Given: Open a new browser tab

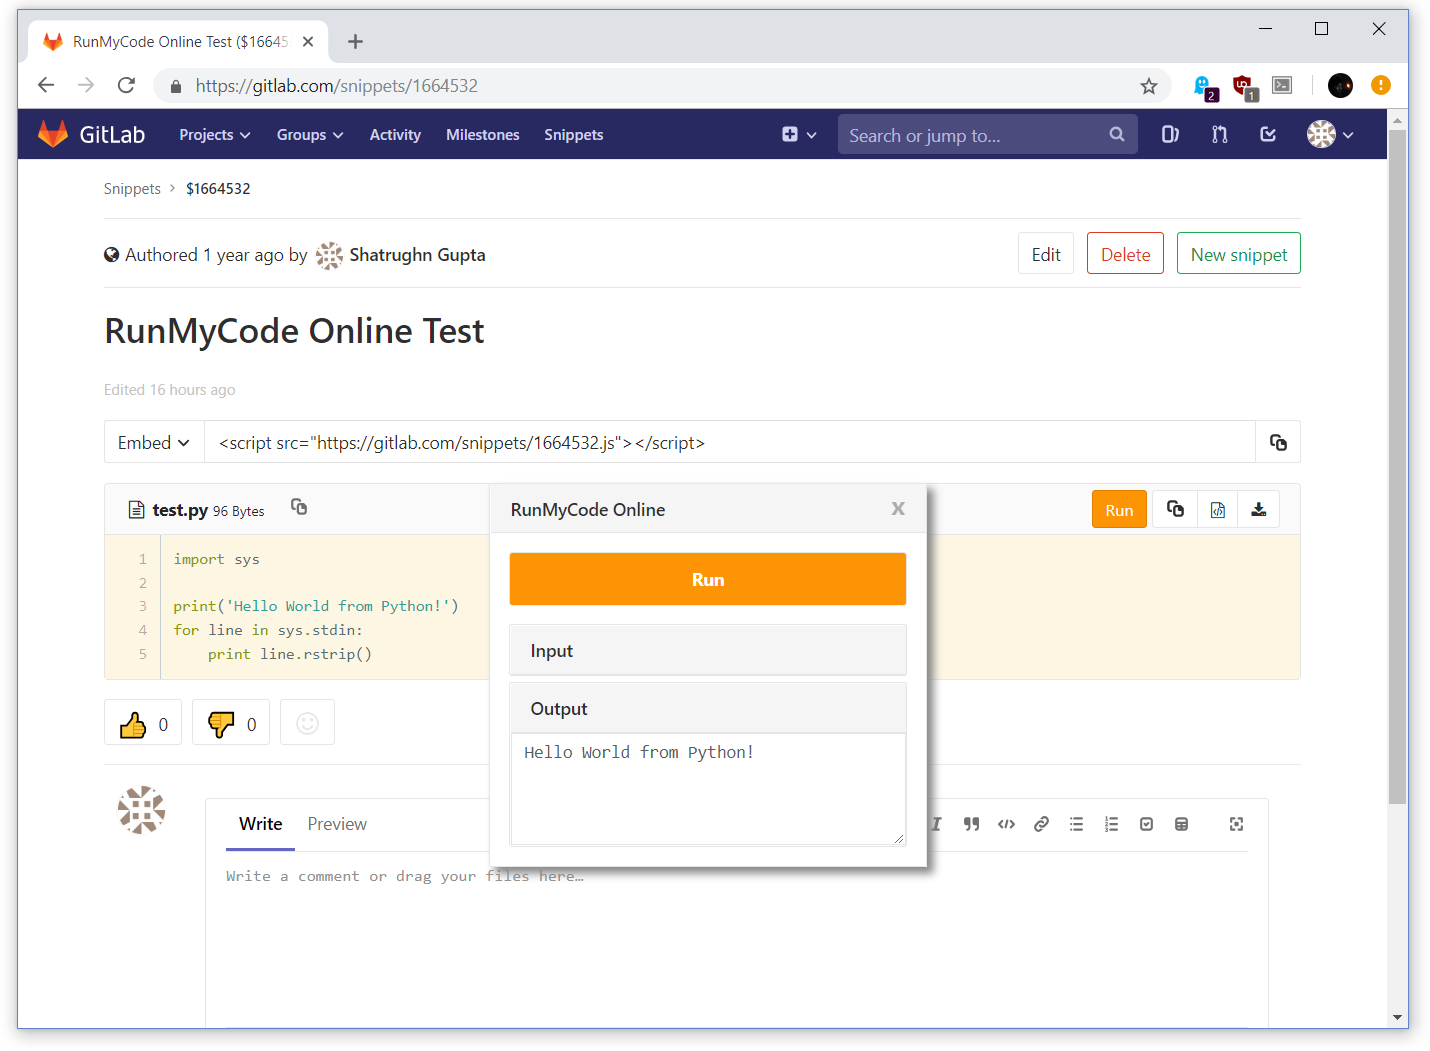Looking at the screenshot, I should point(355,41).
